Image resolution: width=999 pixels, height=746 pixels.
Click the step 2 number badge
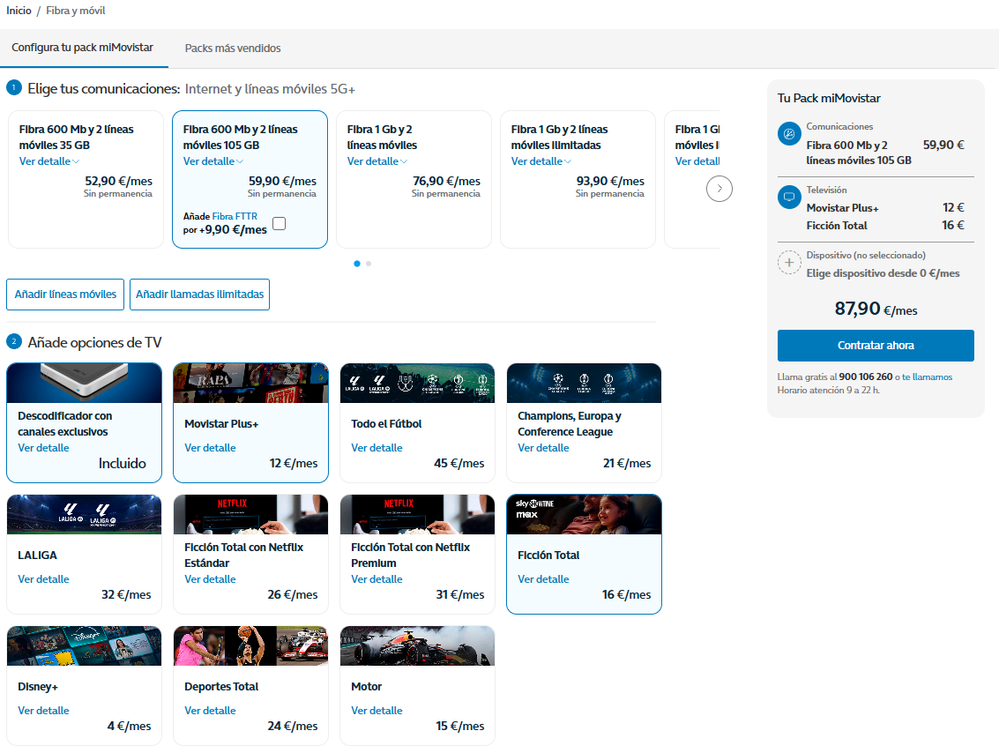[14, 342]
